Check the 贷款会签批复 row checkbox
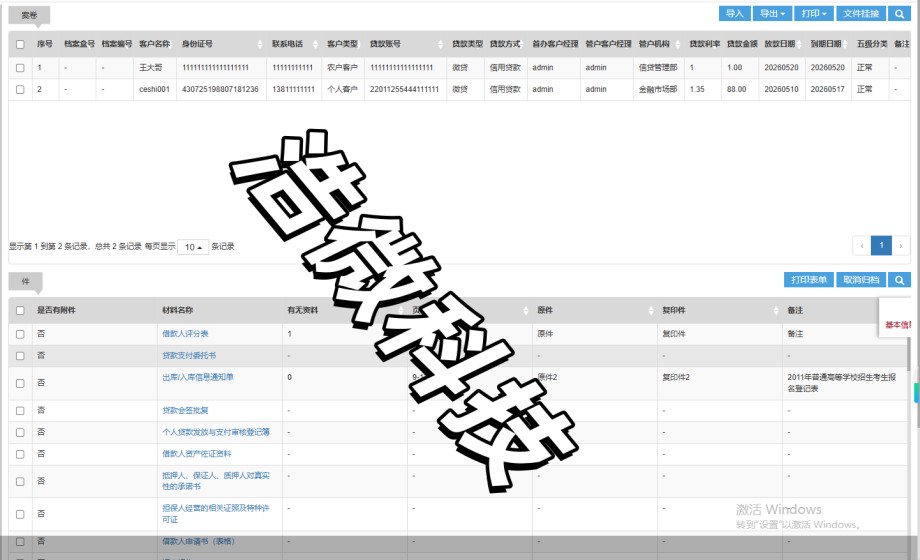Screen dimensions: 920x560 point(21,411)
